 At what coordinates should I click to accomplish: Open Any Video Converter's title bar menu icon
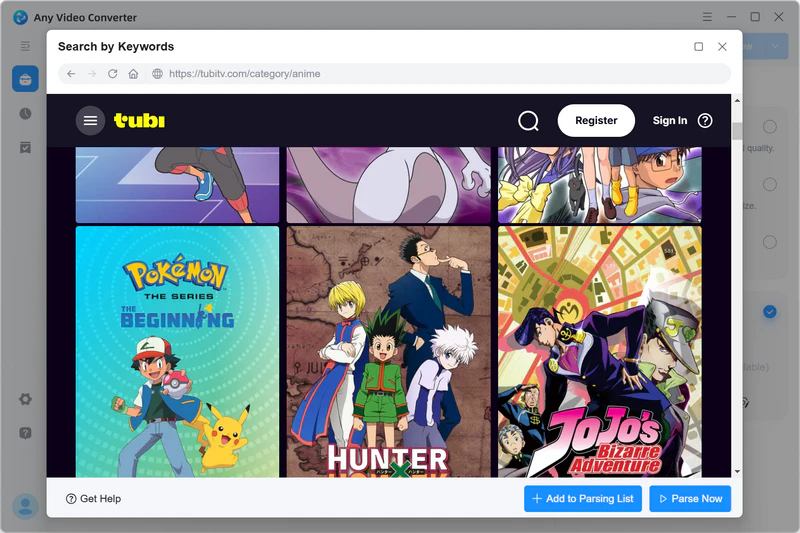[707, 17]
